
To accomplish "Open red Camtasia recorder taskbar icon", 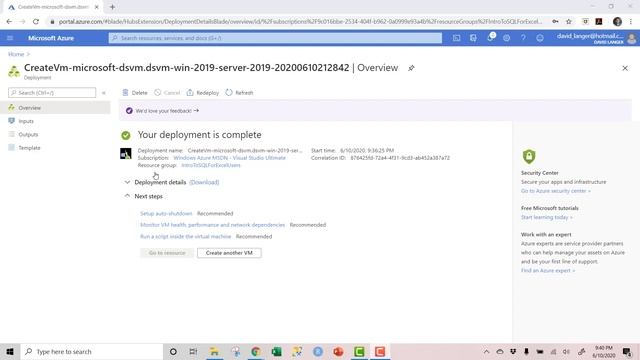I will [x=380, y=351].
